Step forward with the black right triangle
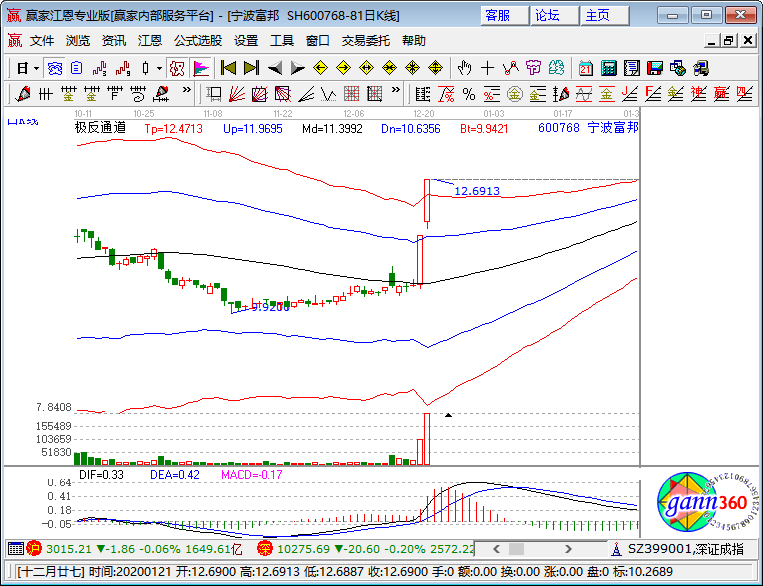 click(297, 68)
